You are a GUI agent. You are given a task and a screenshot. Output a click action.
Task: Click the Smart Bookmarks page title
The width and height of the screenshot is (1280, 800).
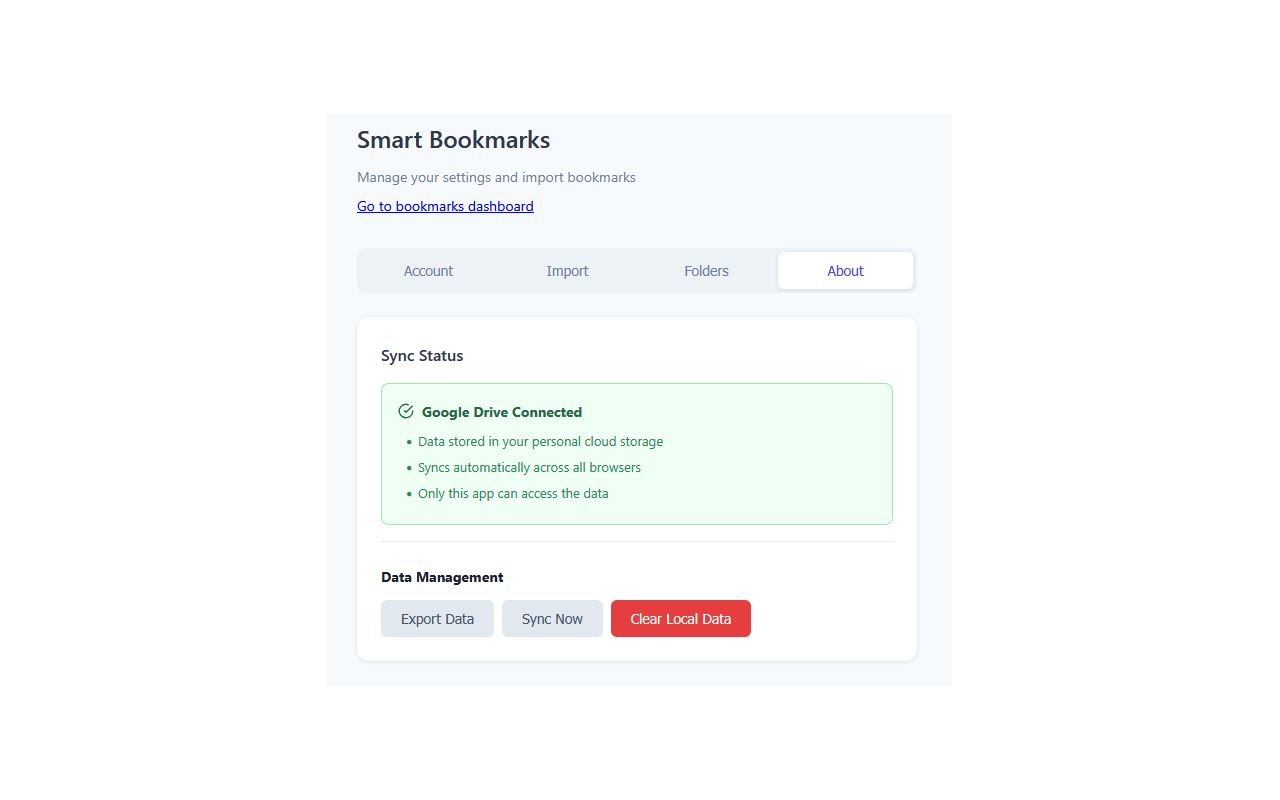click(453, 139)
